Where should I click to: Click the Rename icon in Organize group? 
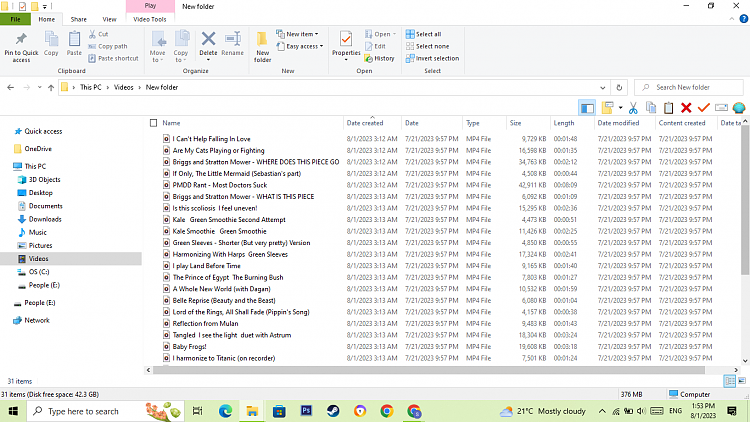click(x=232, y=45)
